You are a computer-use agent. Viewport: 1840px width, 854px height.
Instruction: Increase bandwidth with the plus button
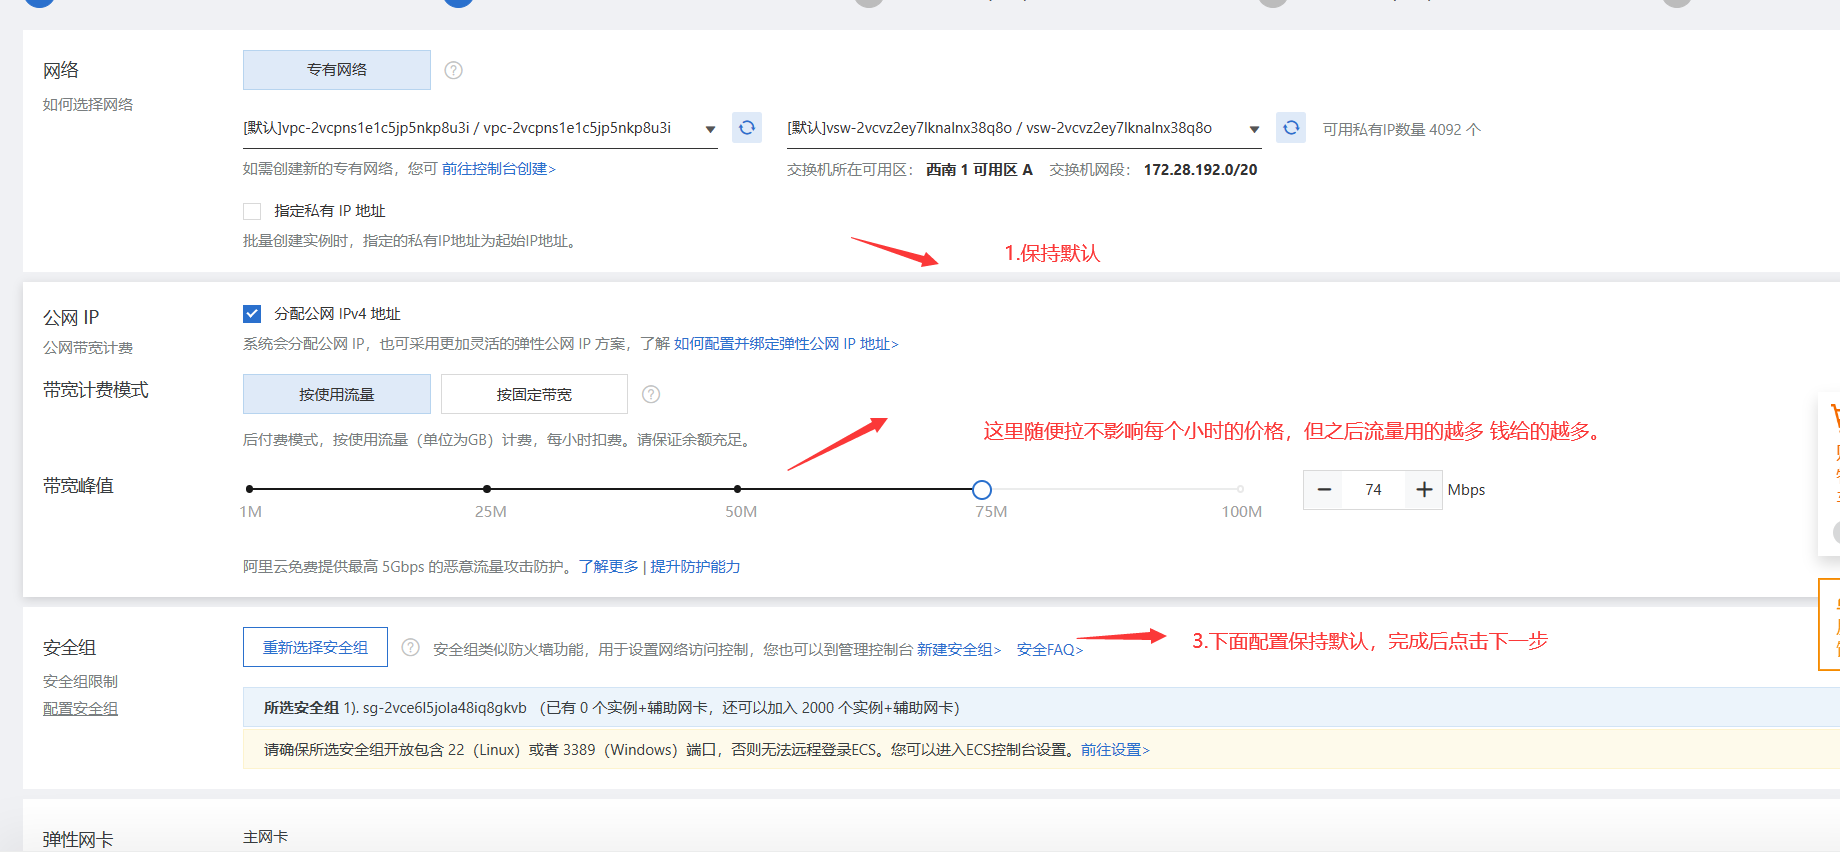1424,490
